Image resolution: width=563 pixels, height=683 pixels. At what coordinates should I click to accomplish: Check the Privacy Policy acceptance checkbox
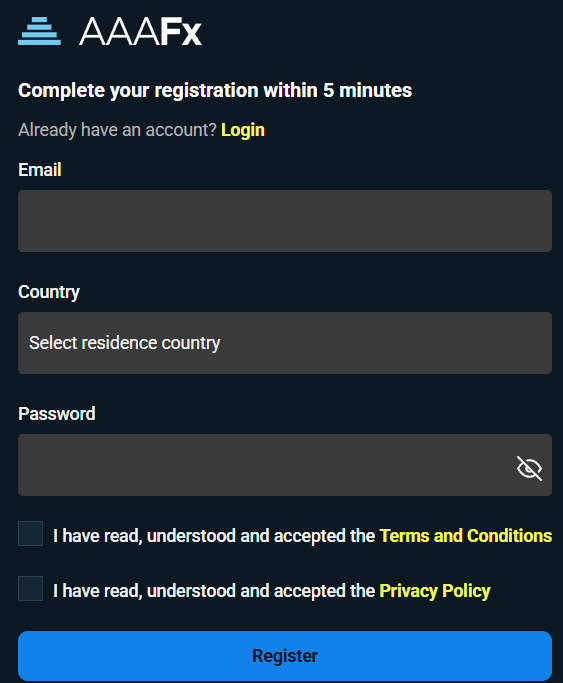(x=30, y=588)
